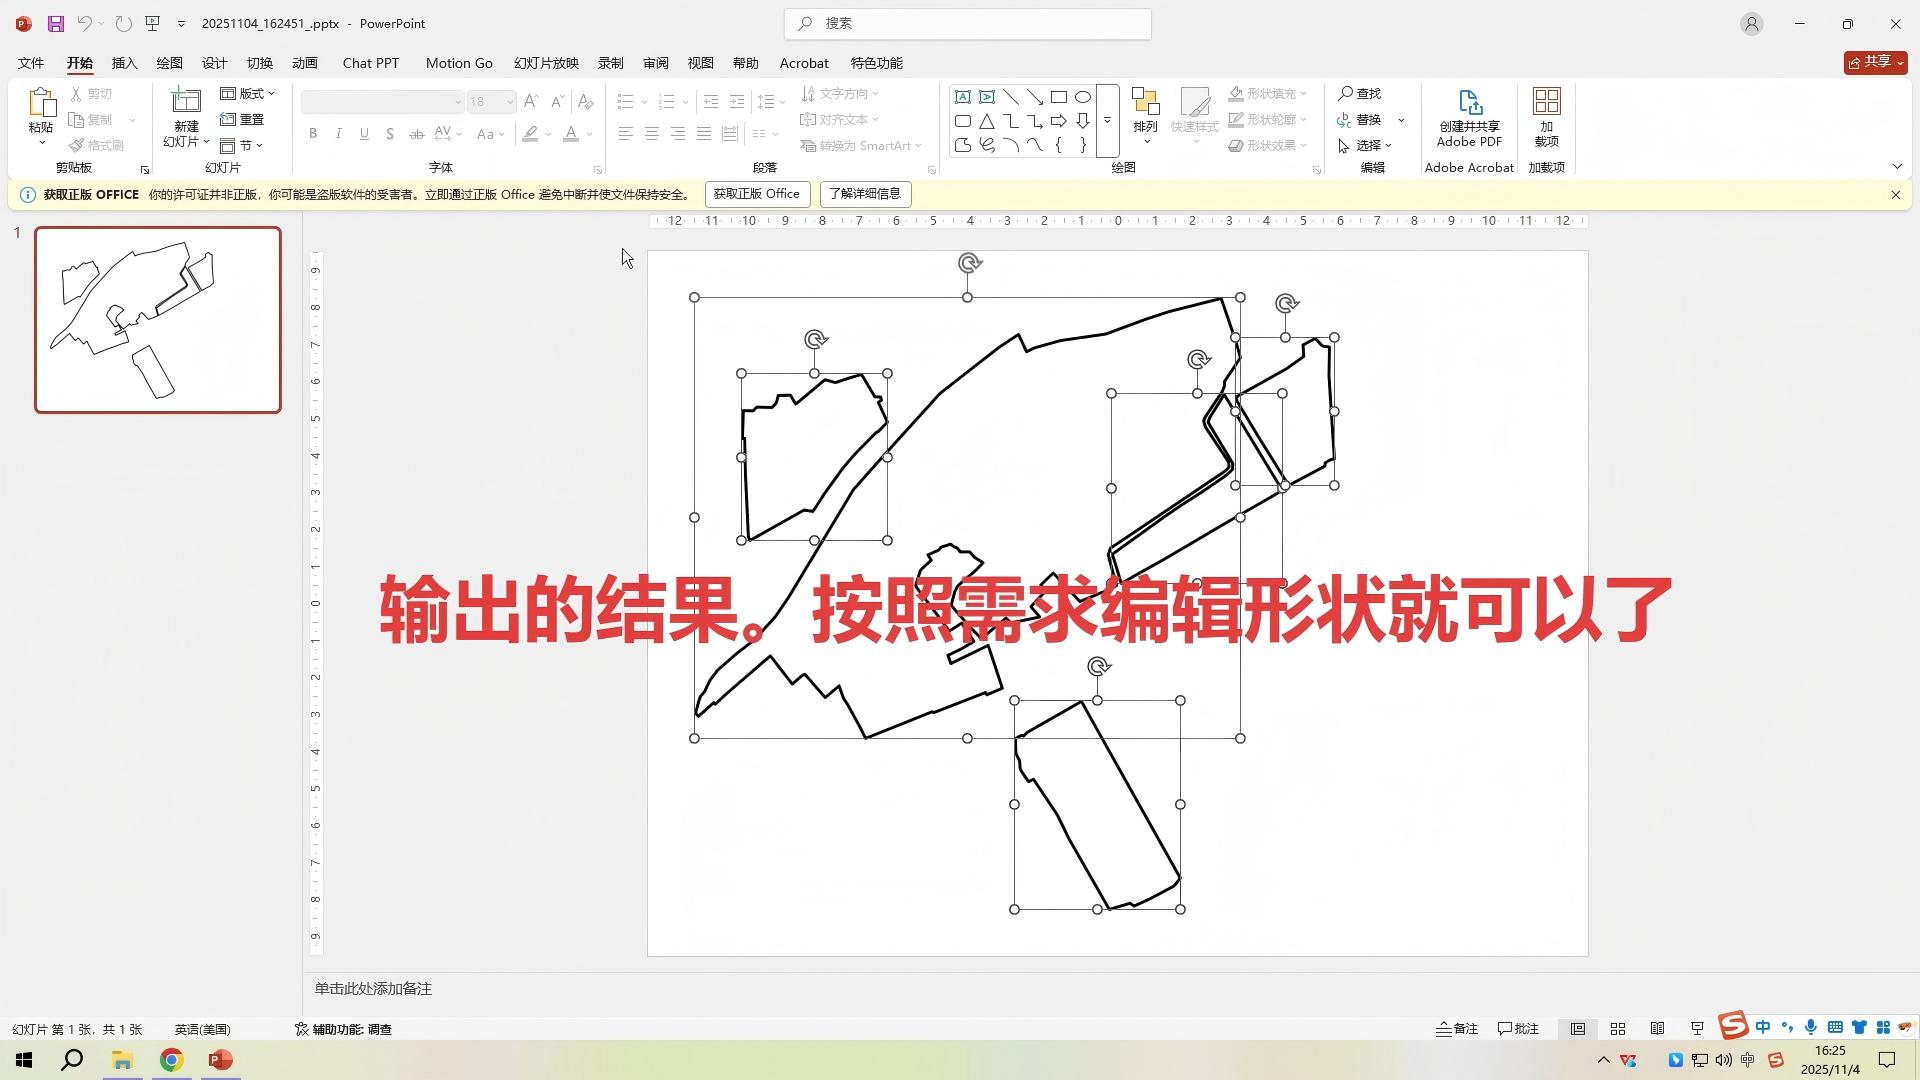Pick the text box shape icon
The height and width of the screenshot is (1080, 1920).
962,97
